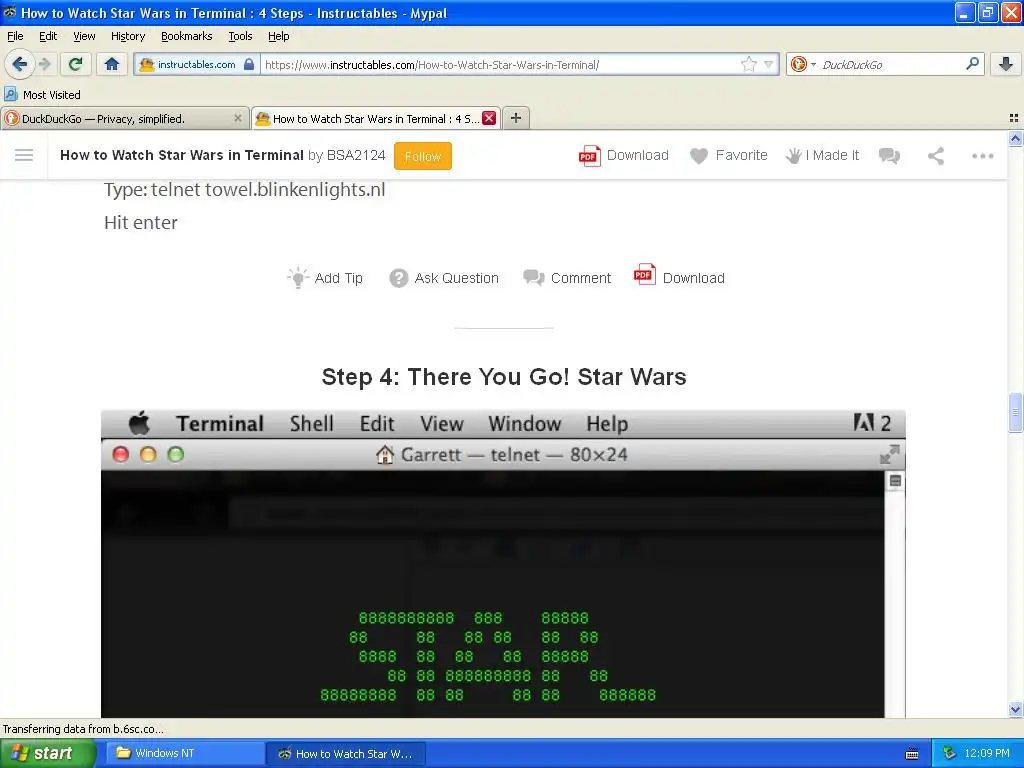The height and width of the screenshot is (768, 1024).
Task: Click the Add Tip lightbulb link
Action: coord(325,278)
